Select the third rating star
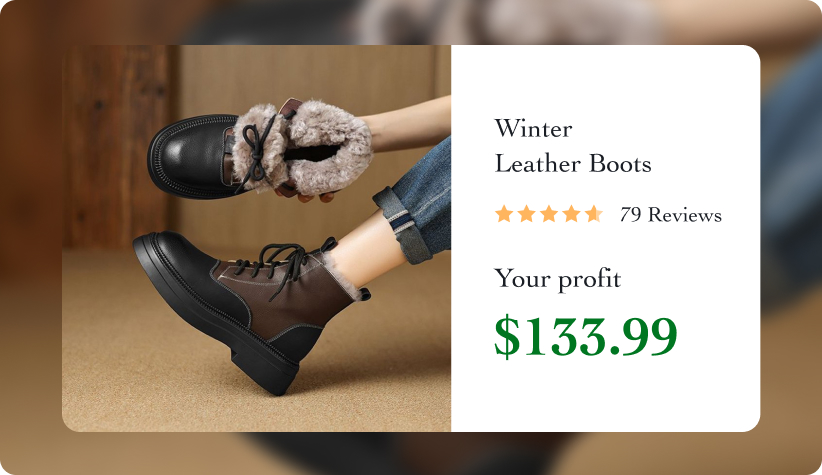 (549, 214)
